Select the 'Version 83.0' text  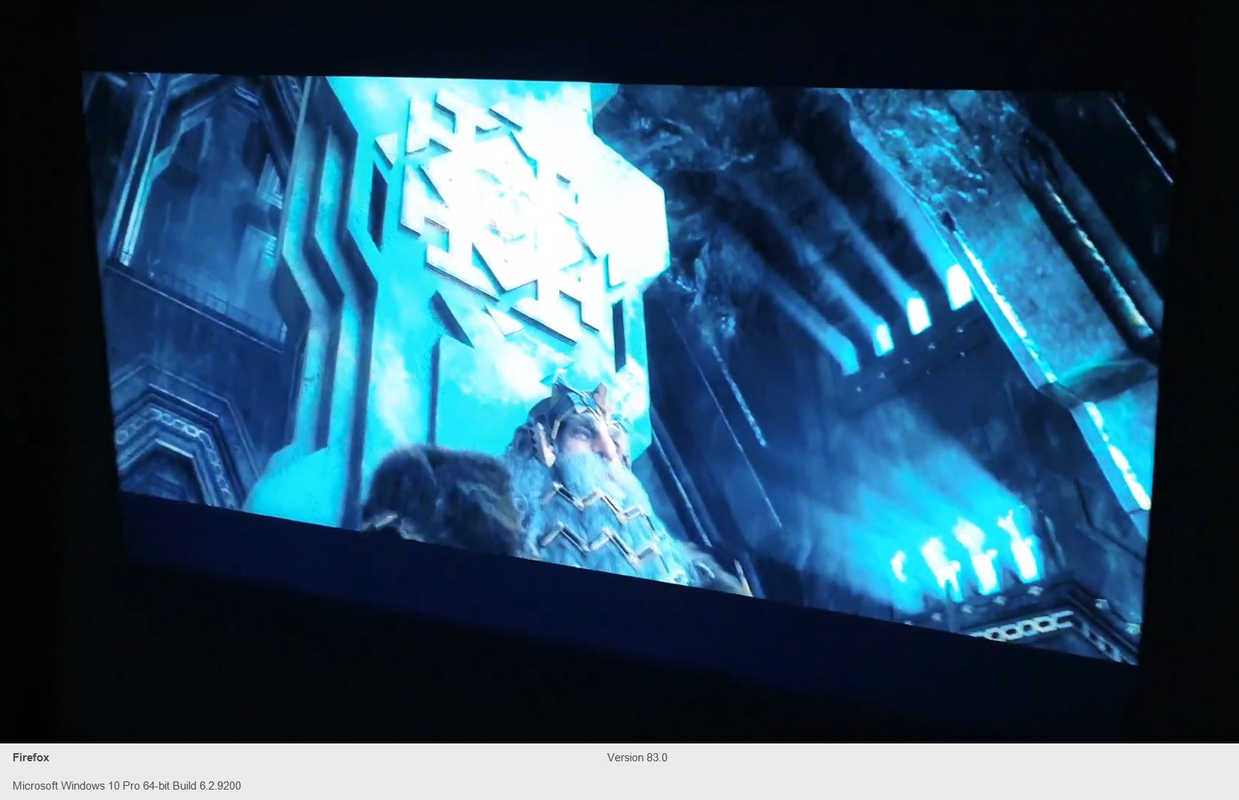(x=637, y=757)
